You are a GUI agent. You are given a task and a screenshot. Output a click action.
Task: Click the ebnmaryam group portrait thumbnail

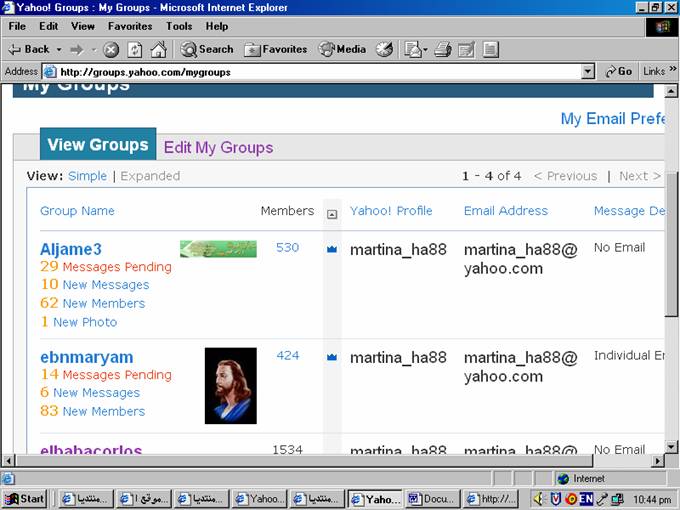(x=231, y=386)
